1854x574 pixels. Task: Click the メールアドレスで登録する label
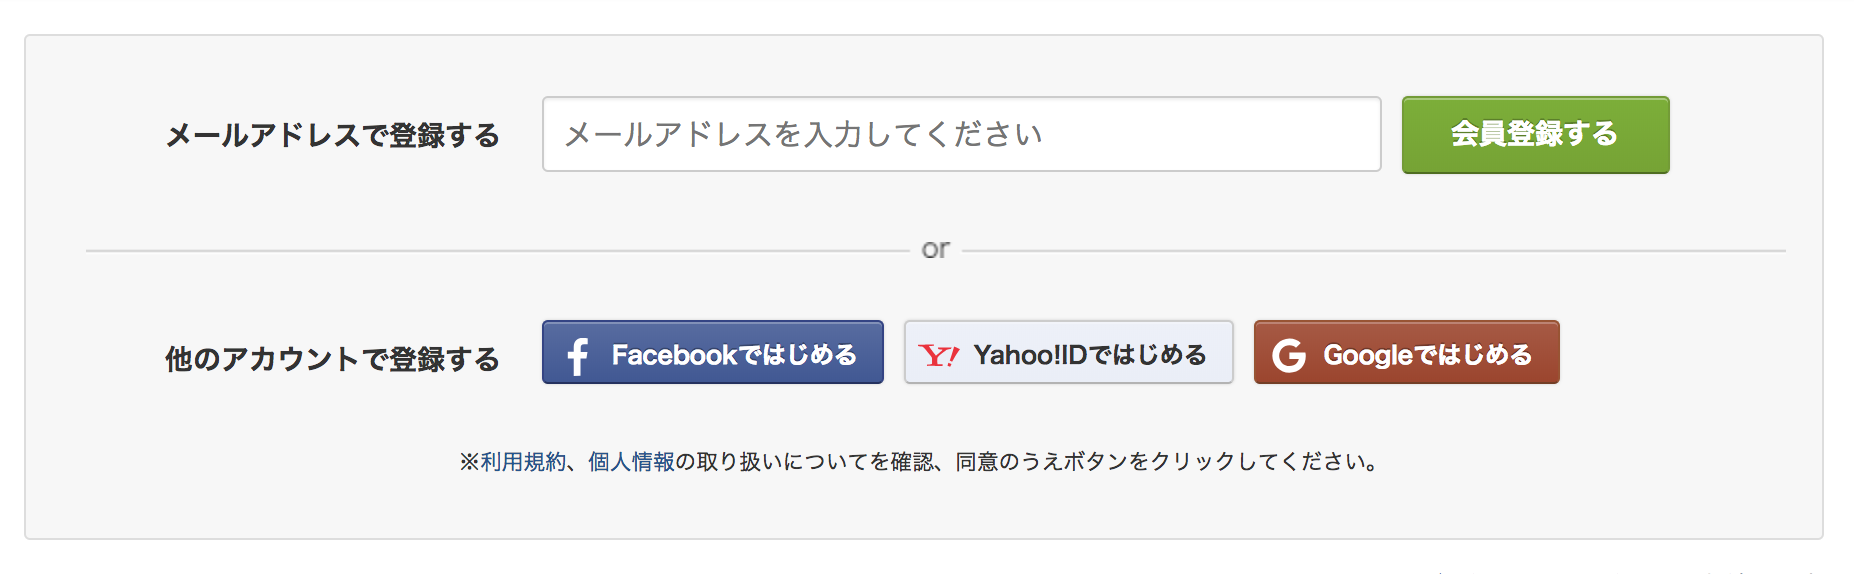[x=332, y=135]
